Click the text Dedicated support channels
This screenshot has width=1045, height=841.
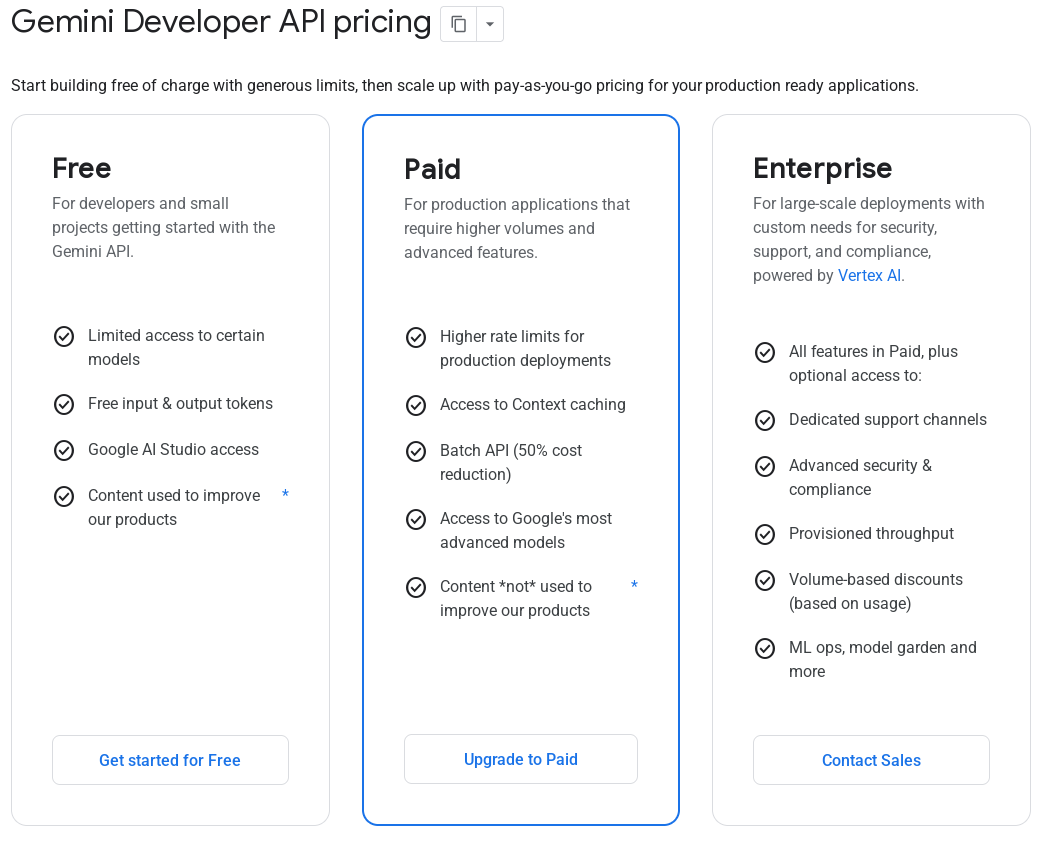[888, 419]
